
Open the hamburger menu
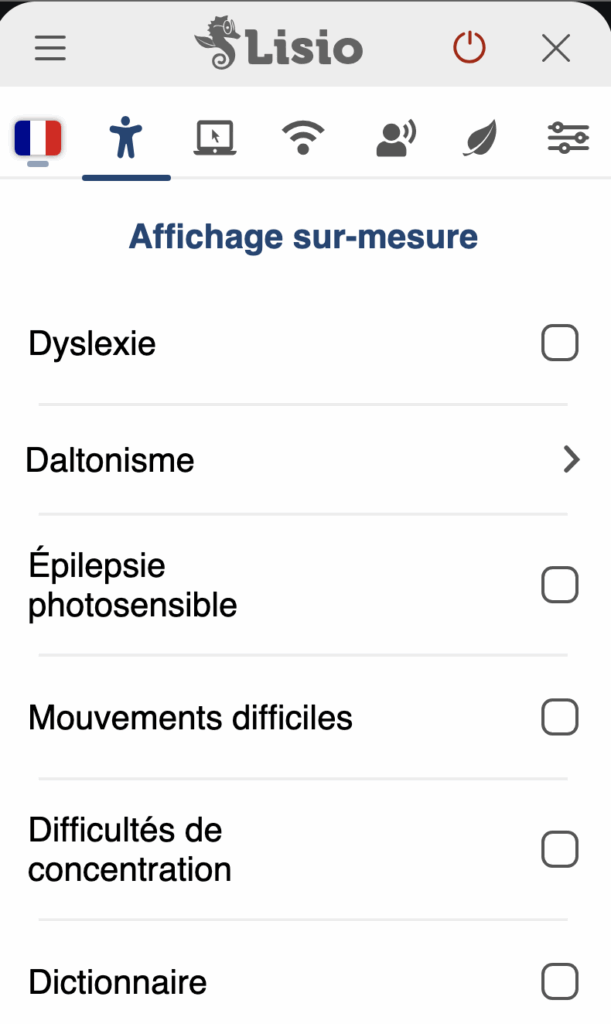click(x=49, y=47)
